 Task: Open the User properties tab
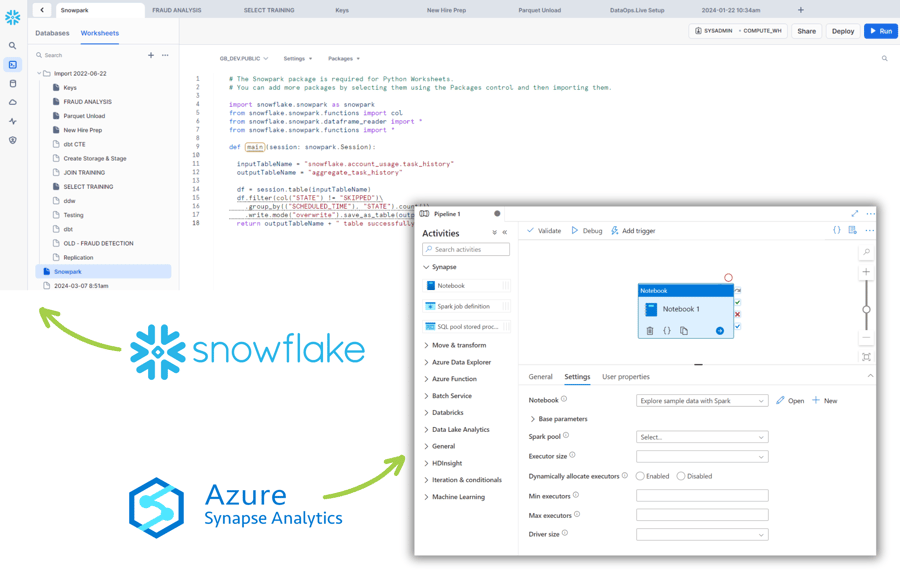click(x=626, y=377)
